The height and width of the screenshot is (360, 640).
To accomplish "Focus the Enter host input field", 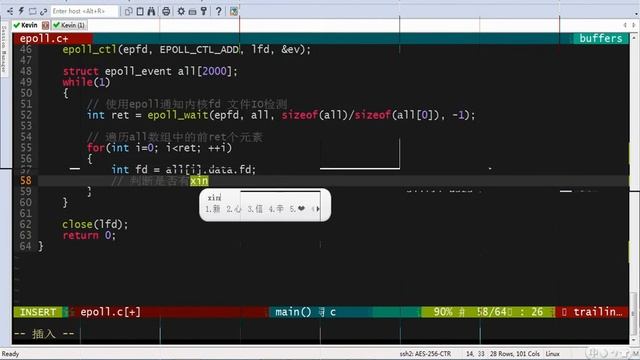I will 84,11.
